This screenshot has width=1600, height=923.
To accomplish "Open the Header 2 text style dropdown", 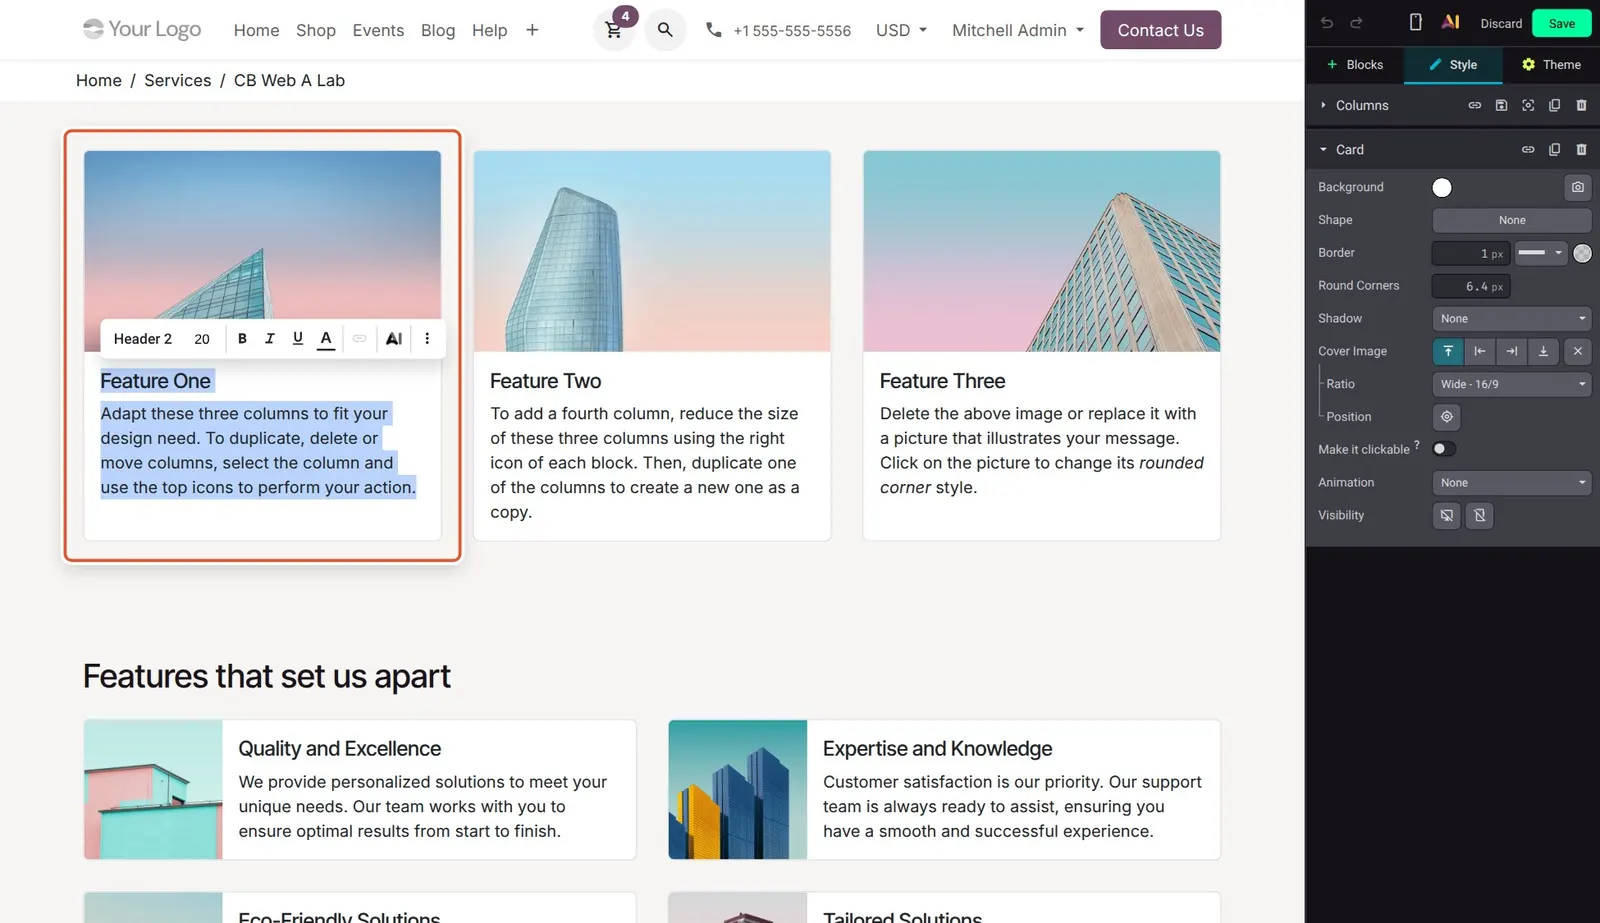I will 143,339.
